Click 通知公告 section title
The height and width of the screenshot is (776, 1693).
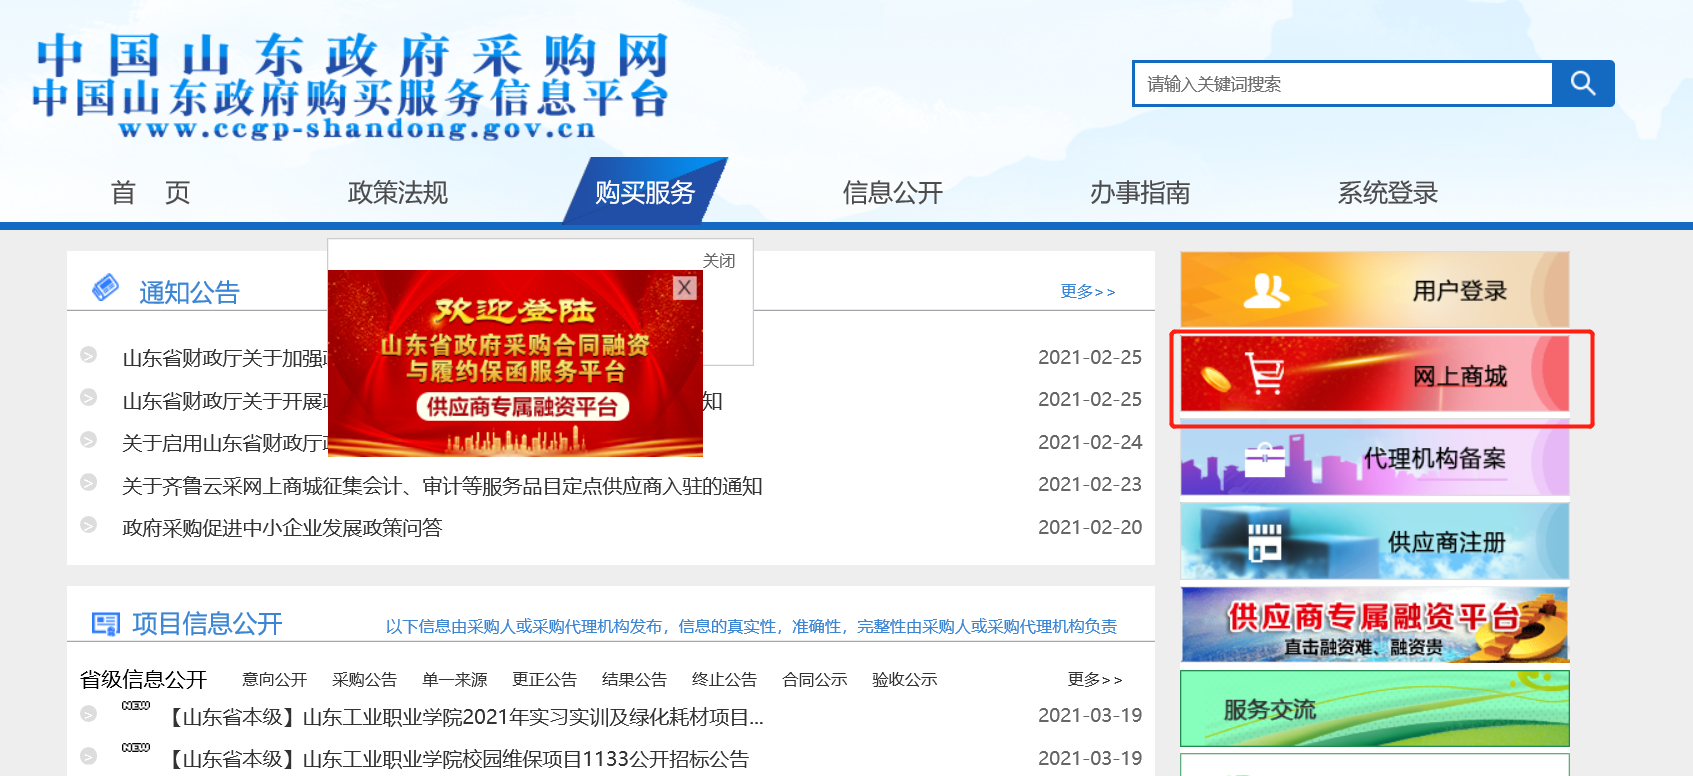pyautogui.click(x=189, y=292)
